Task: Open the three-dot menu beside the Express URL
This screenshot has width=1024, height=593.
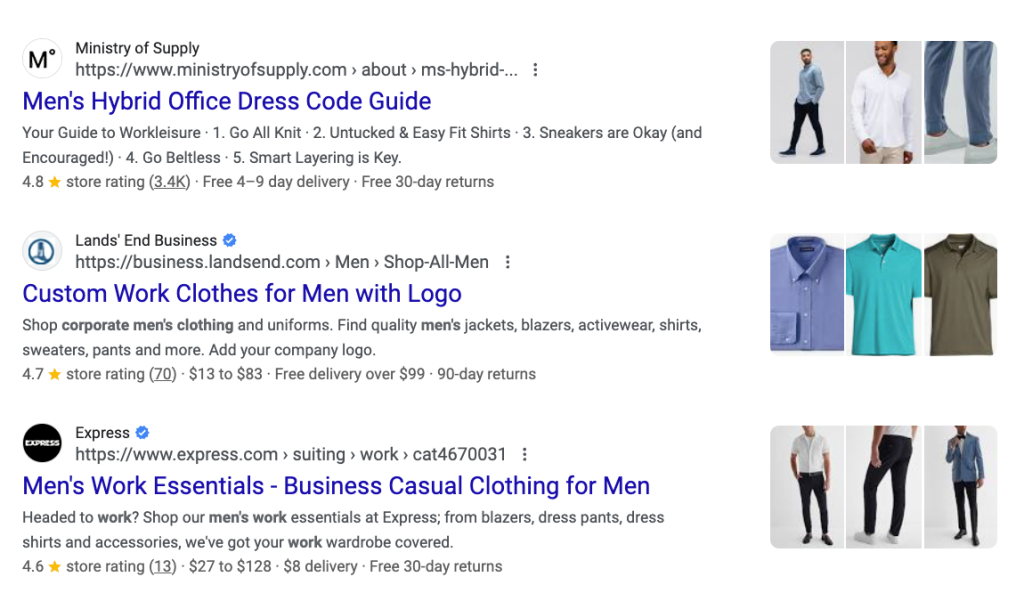Action: 525,454
